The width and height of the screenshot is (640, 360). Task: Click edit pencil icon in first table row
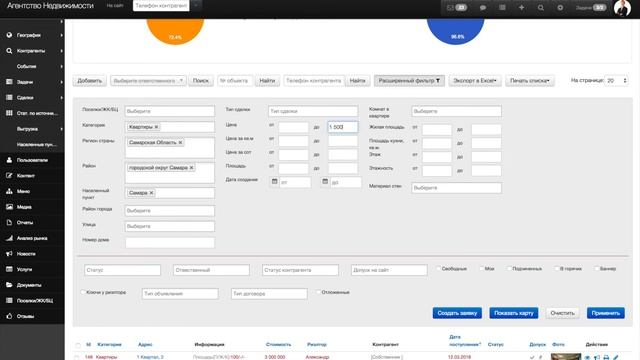coord(616,357)
